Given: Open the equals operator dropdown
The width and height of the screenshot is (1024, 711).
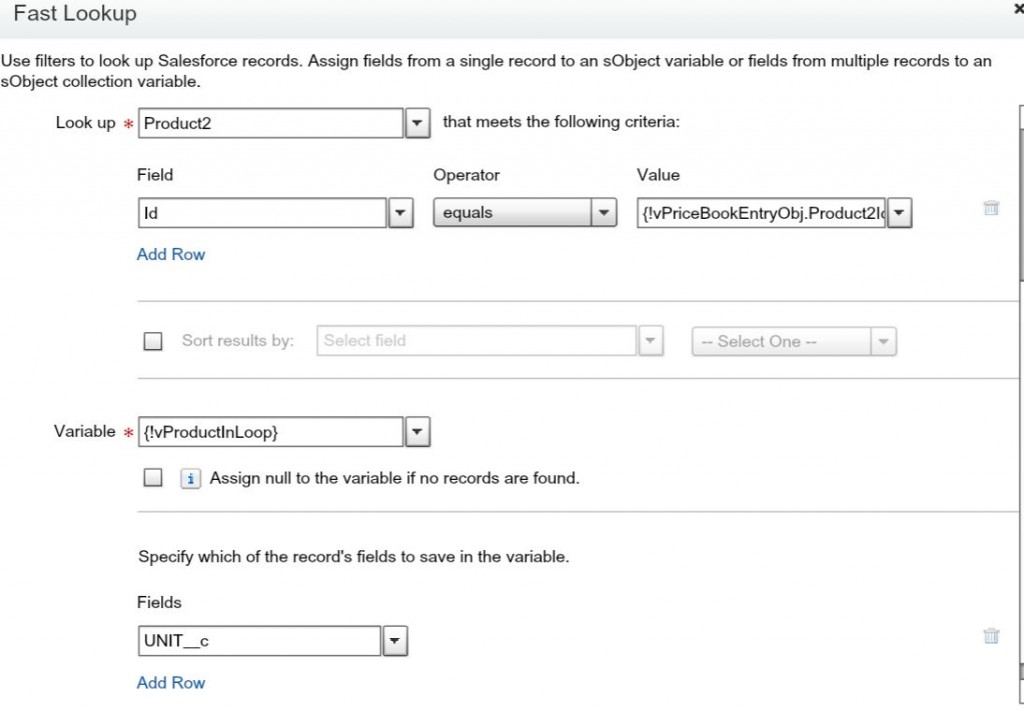Looking at the screenshot, I should [x=603, y=213].
